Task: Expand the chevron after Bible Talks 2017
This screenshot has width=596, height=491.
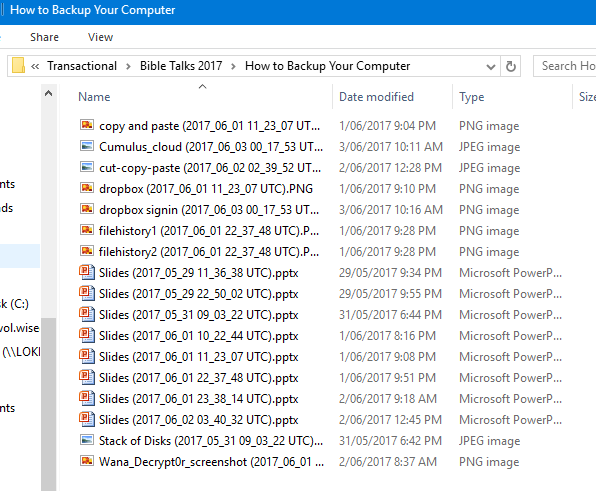Action: (233, 67)
